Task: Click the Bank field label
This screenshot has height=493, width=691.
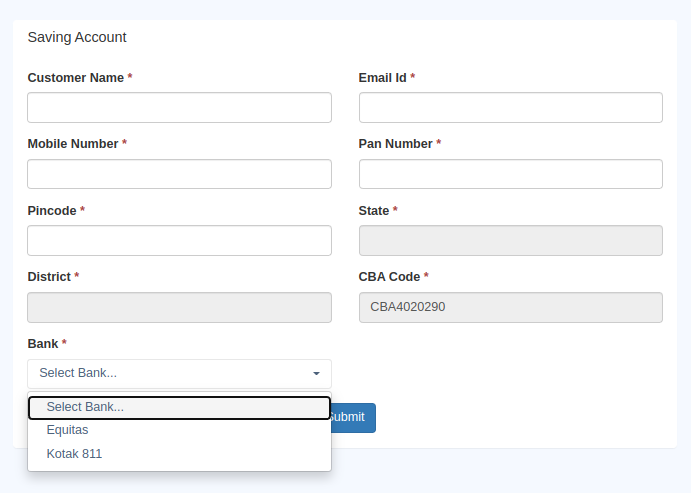Action: tap(43, 344)
